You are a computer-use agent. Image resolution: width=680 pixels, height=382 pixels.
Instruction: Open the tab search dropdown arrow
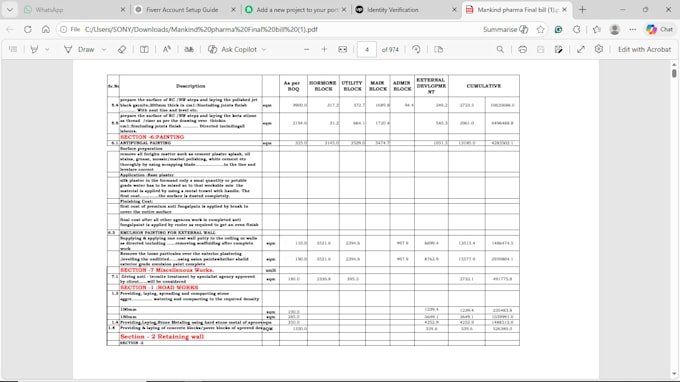click(10, 10)
